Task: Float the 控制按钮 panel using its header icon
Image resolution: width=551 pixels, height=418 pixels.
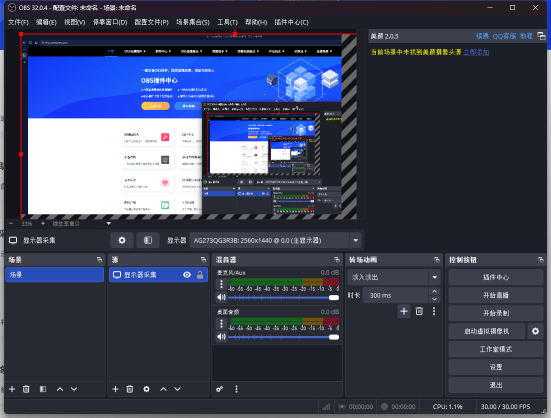Action: click(541, 260)
